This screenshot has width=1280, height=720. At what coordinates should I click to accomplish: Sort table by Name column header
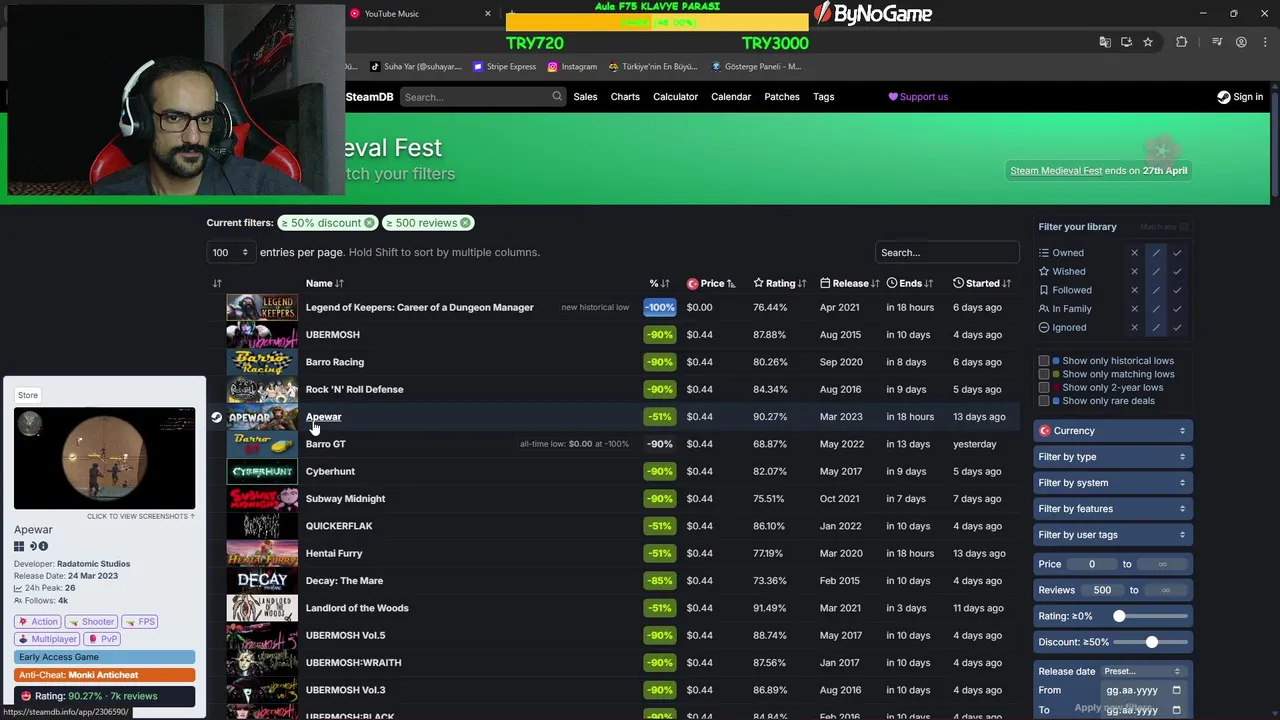[324, 284]
